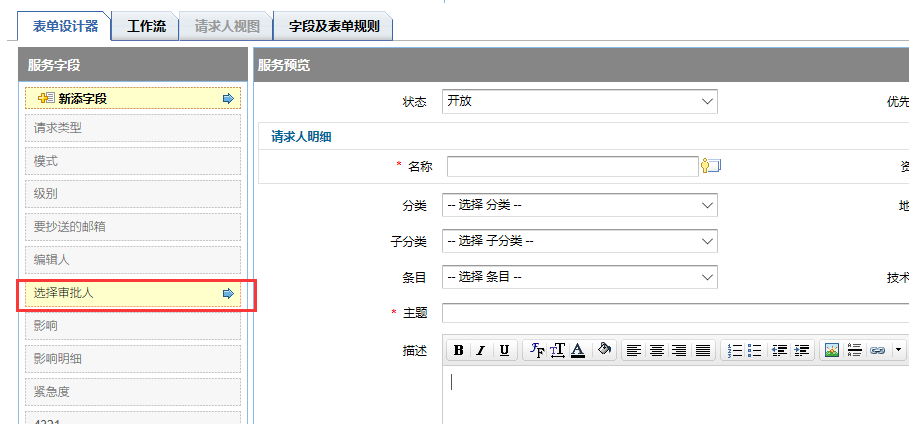This screenshot has width=909, height=424.
Task: Insert numbered list
Action: click(735, 350)
